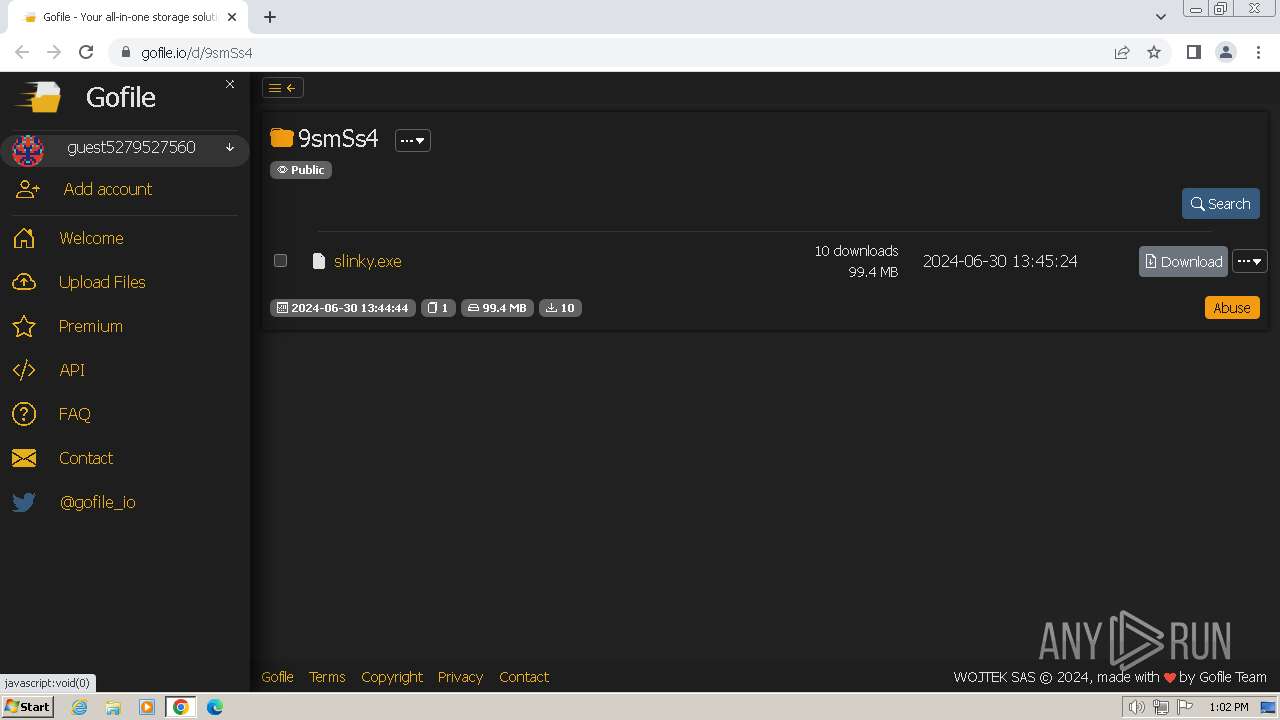This screenshot has width=1280, height=720.
Task: Open Privacy footer link
Action: (460, 677)
